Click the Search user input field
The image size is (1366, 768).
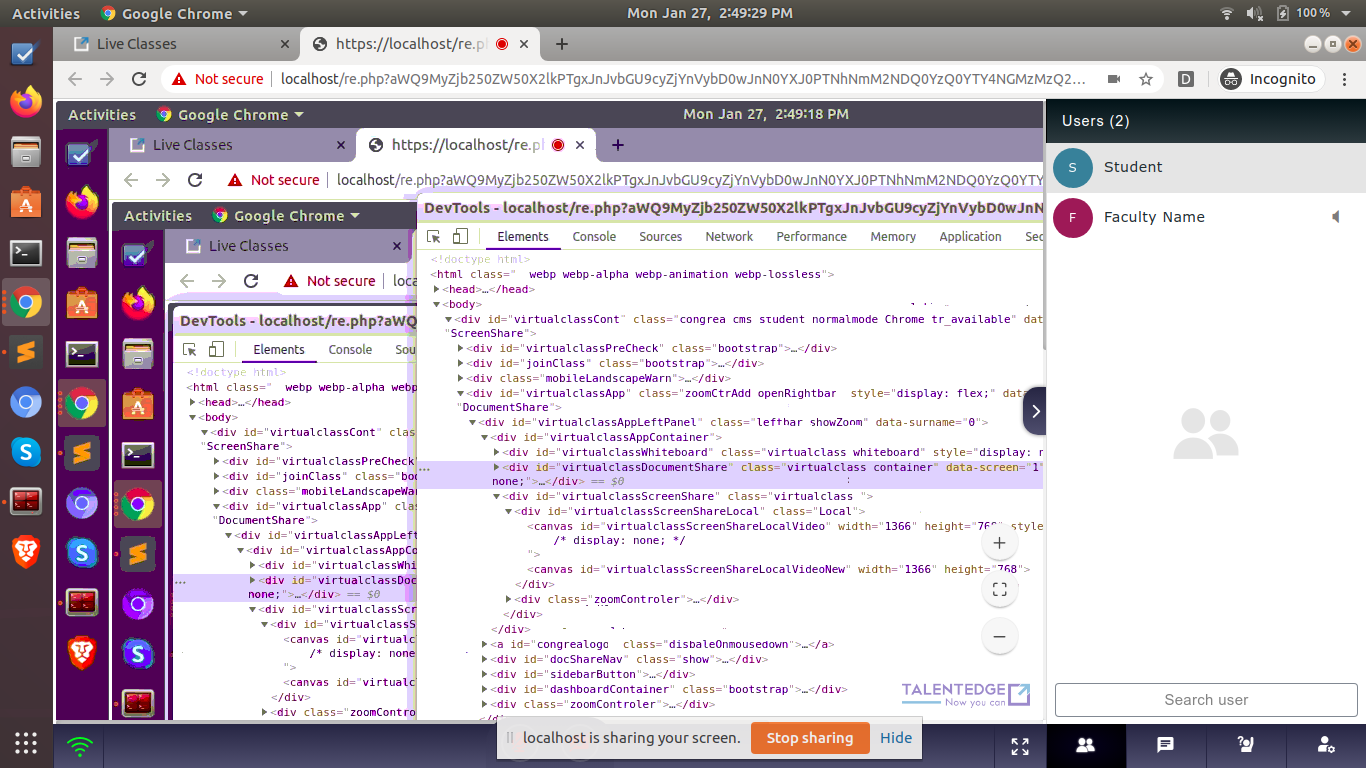(1205, 700)
